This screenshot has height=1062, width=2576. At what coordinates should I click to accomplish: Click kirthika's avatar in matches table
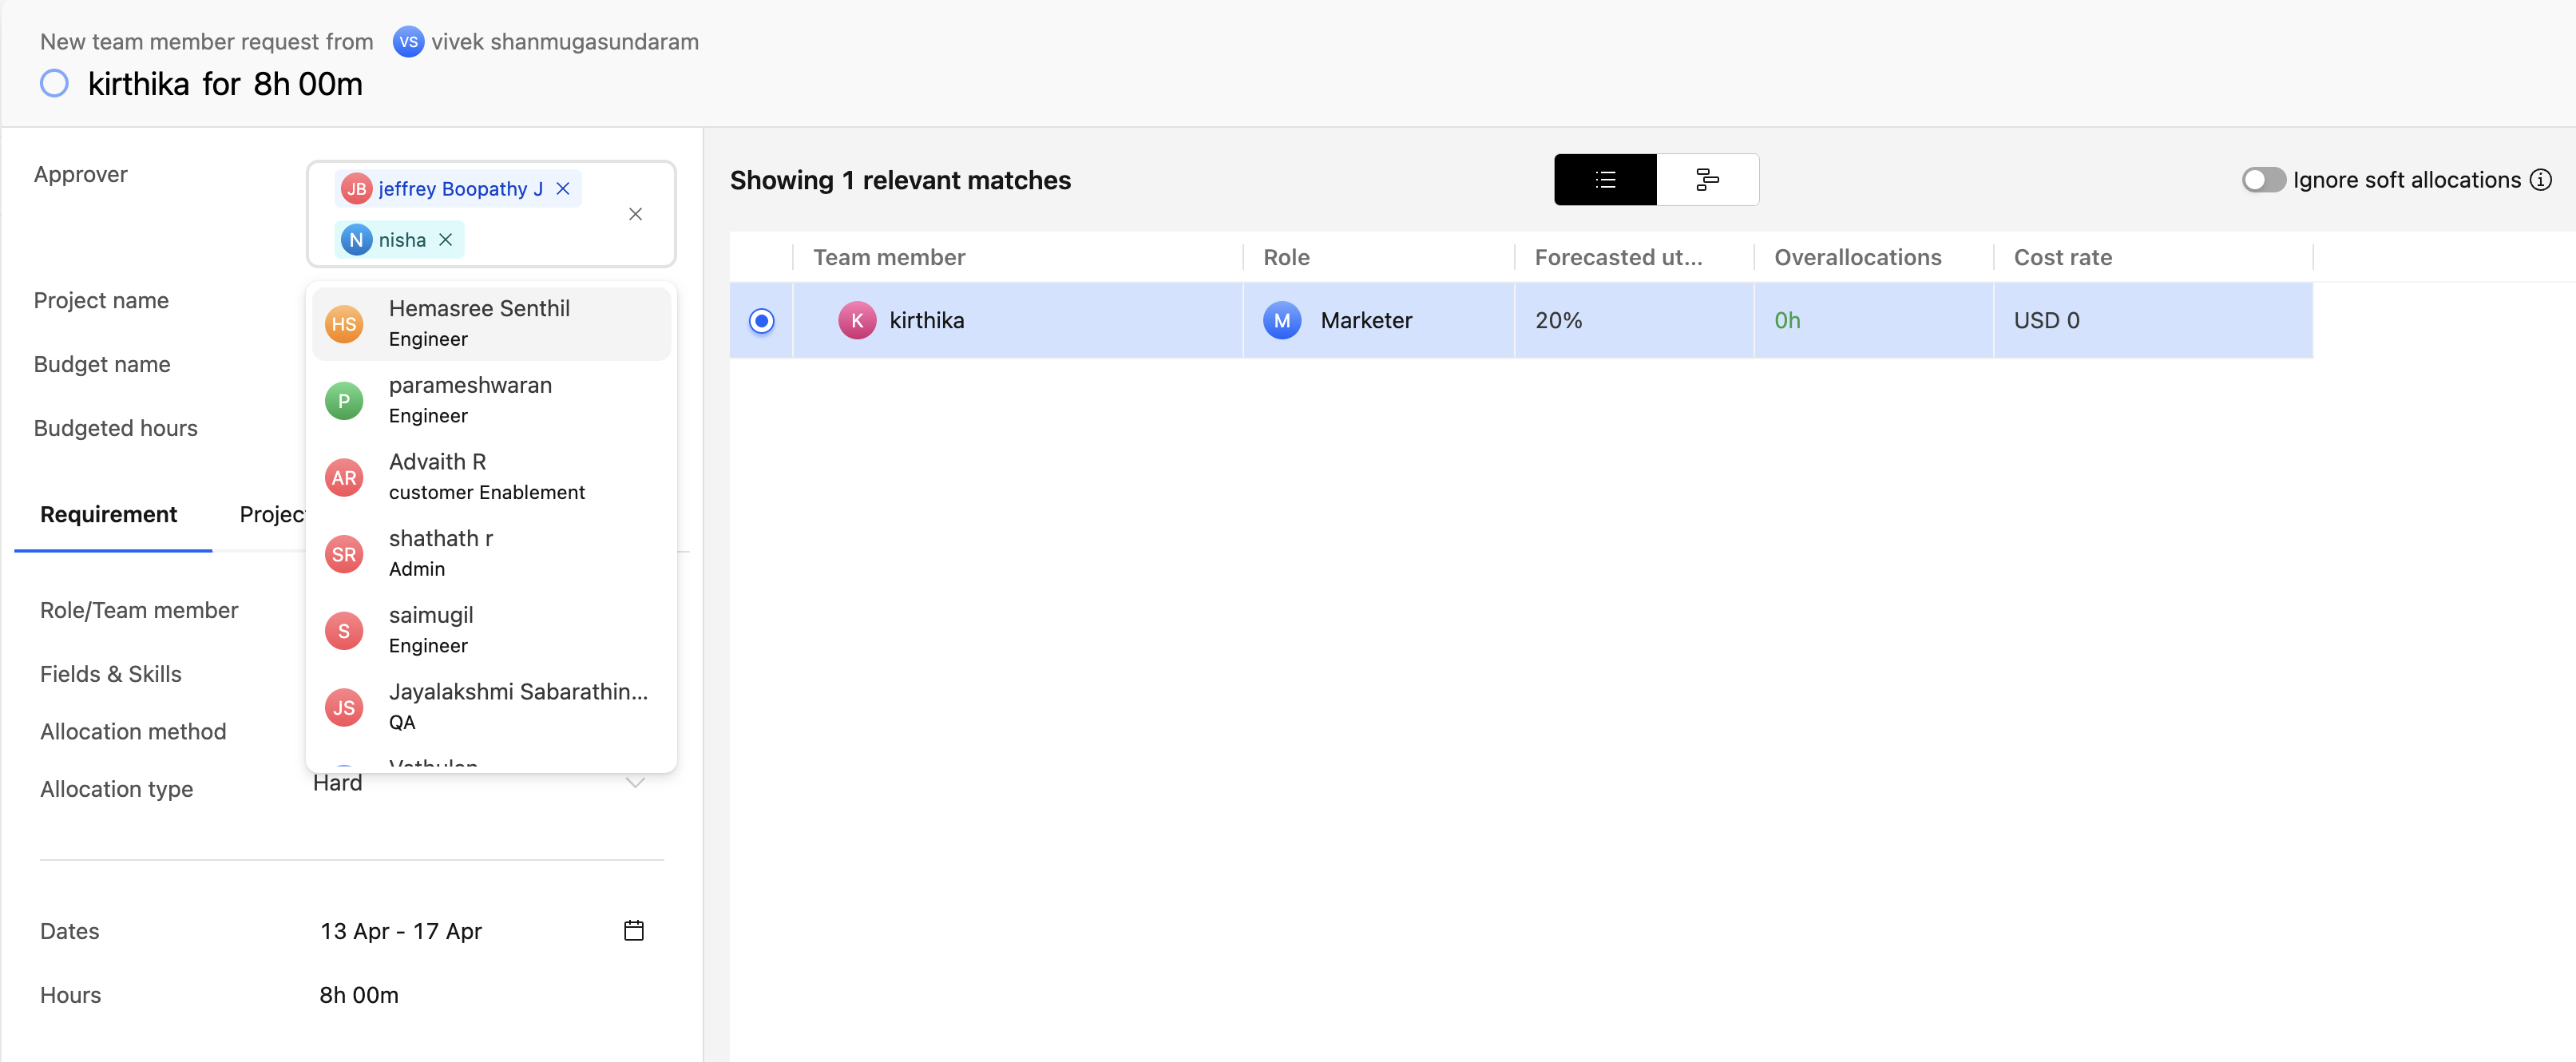click(856, 321)
